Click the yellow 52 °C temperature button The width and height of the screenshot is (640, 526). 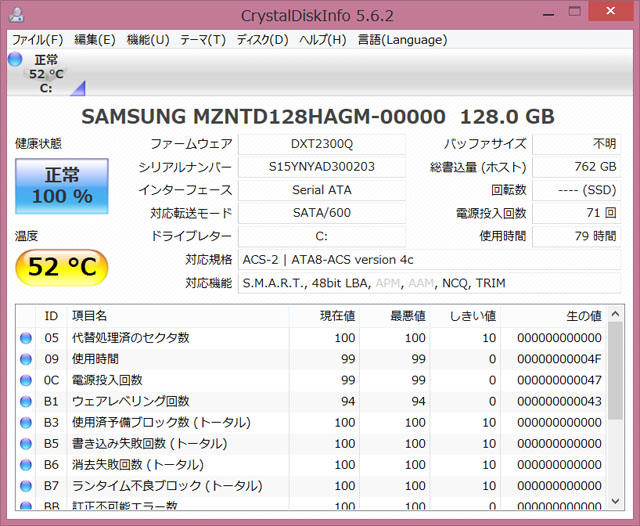click(x=62, y=267)
